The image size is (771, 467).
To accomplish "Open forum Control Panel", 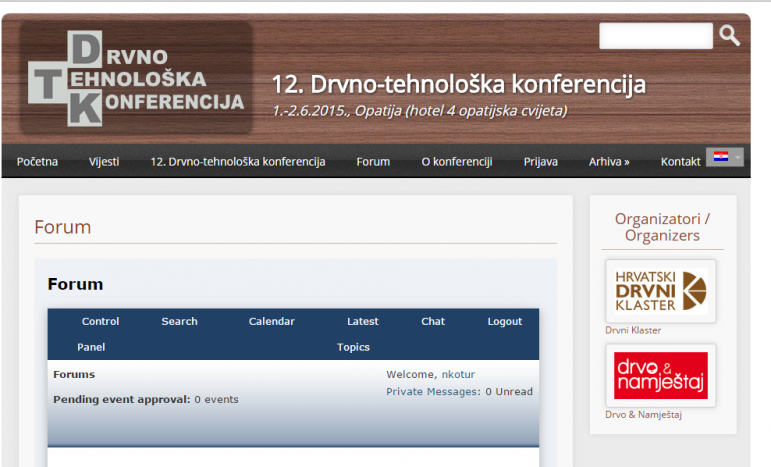I will point(99,334).
